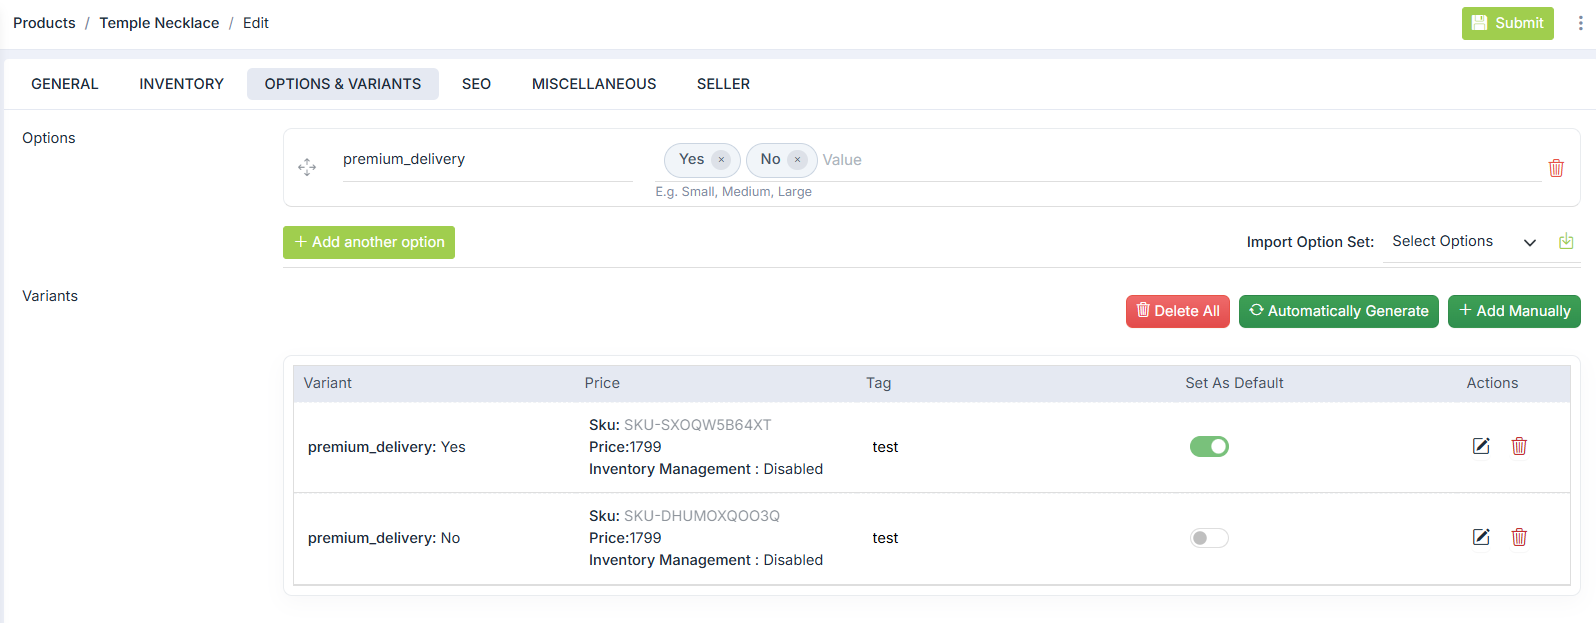
Task: Click Automatically Generate variants
Action: tap(1338, 311)
